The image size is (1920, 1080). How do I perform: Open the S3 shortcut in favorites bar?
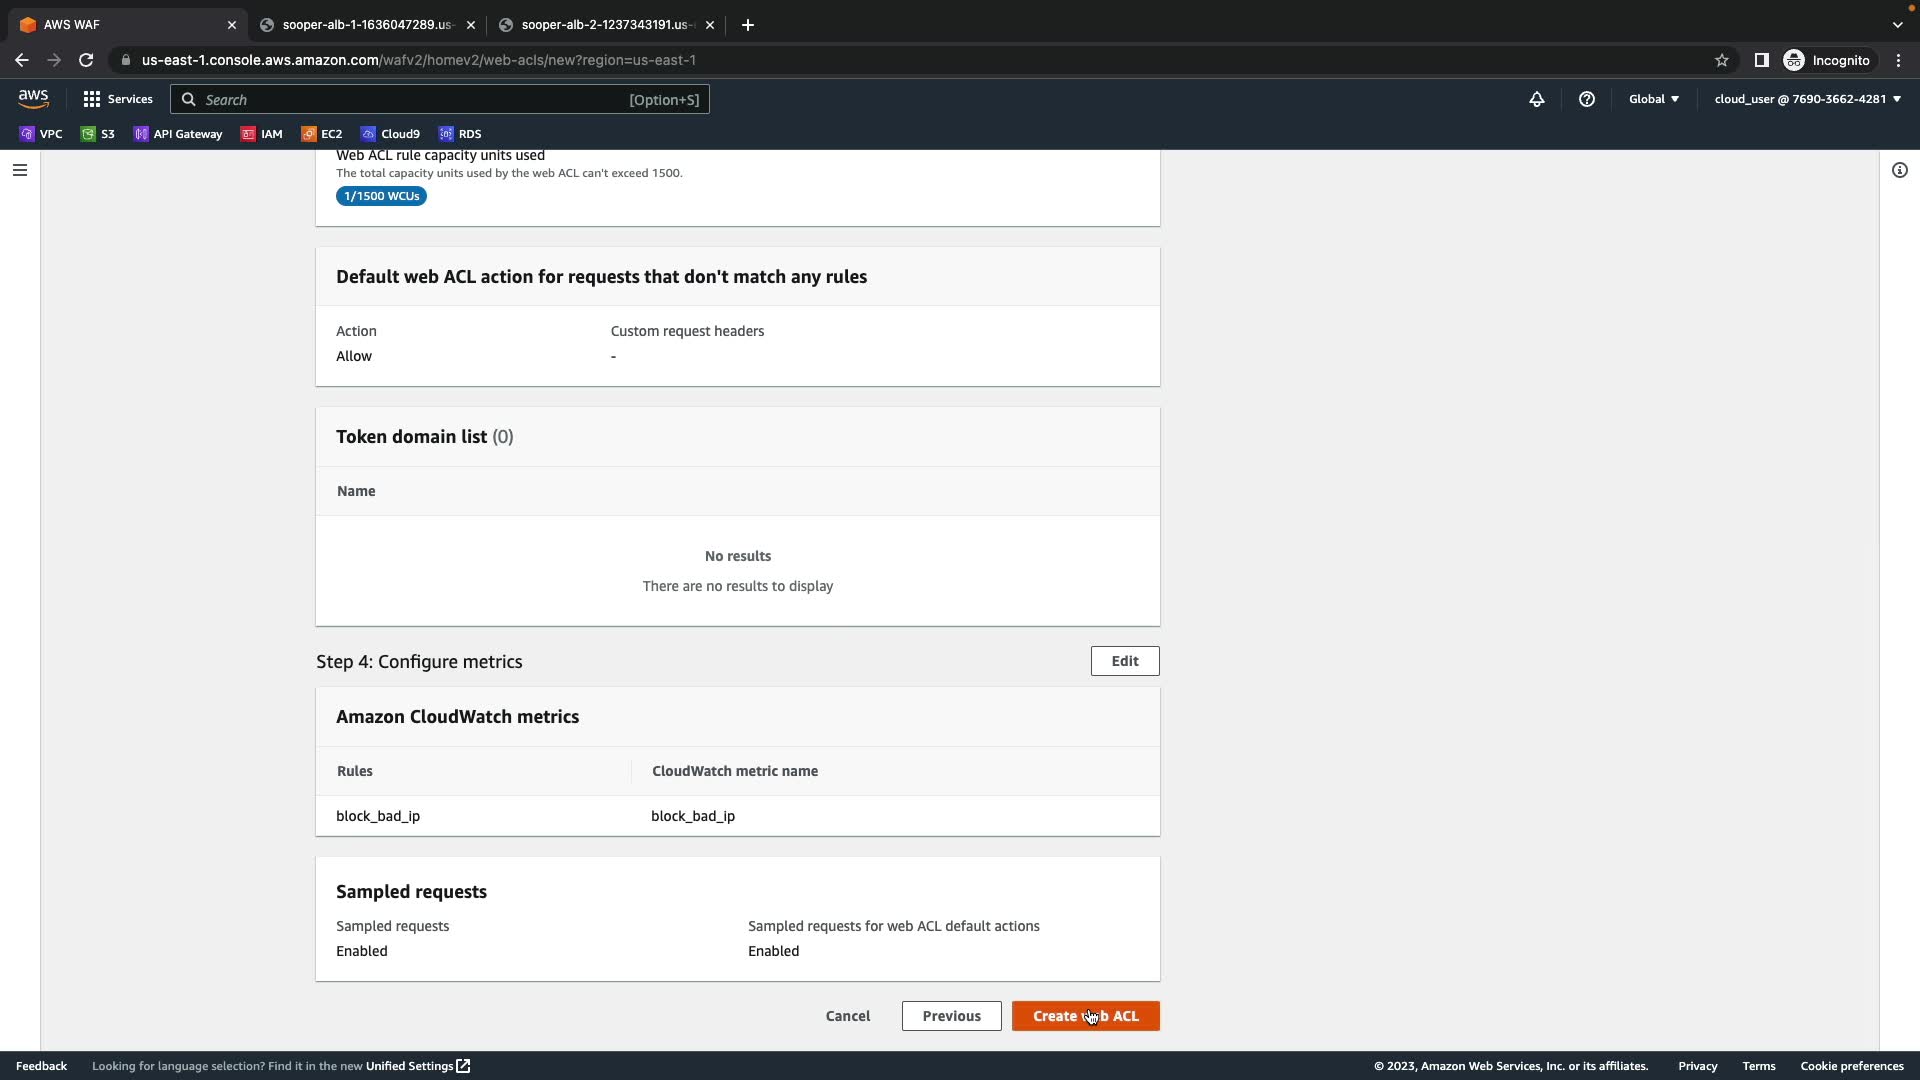click(x=98, y=134)
